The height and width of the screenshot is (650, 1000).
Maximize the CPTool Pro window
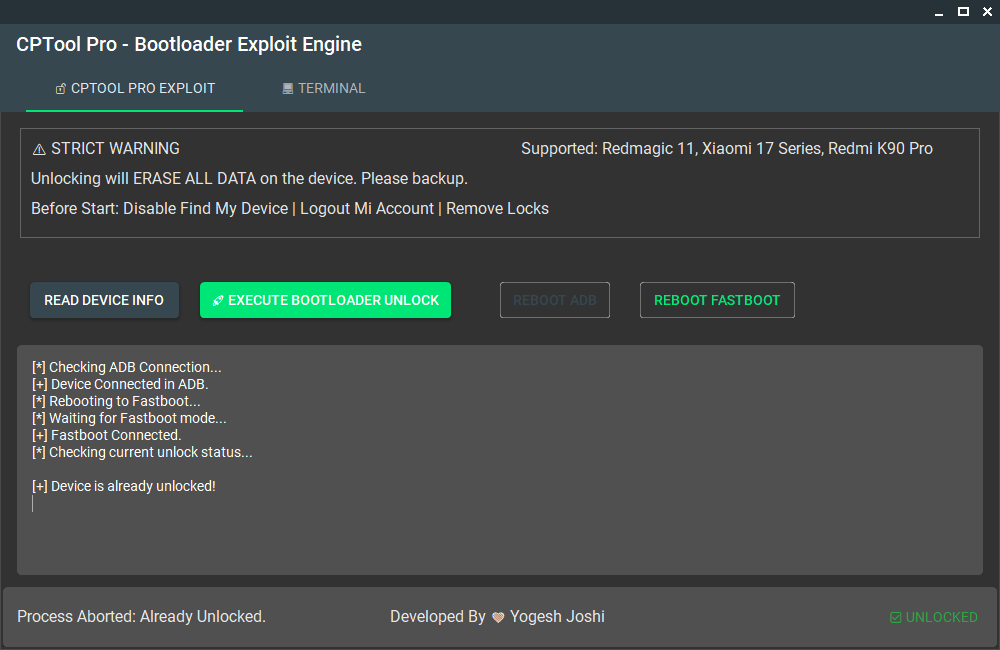tap(963, 12)
